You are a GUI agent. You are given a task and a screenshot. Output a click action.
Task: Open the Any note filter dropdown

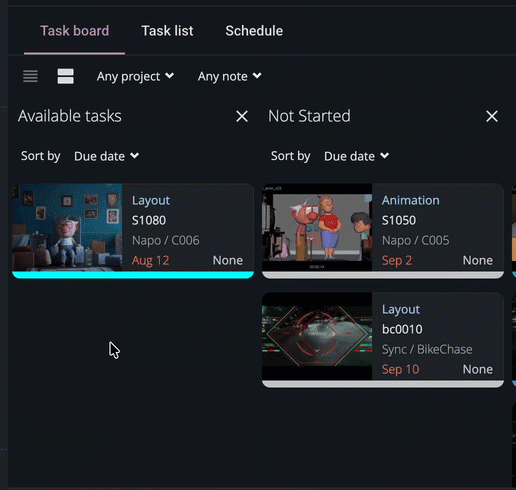coord(229,76)
